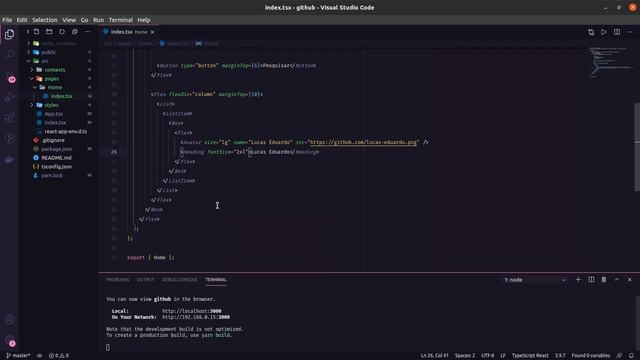Click the open changes icon in editor toolbar
Viewport: 640px width, 360px height.
click(591, 32)
